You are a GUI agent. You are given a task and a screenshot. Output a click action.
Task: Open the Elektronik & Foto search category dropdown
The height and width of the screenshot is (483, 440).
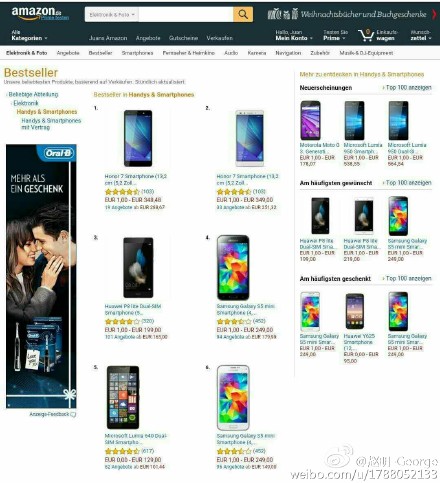(x=112, y=15)
